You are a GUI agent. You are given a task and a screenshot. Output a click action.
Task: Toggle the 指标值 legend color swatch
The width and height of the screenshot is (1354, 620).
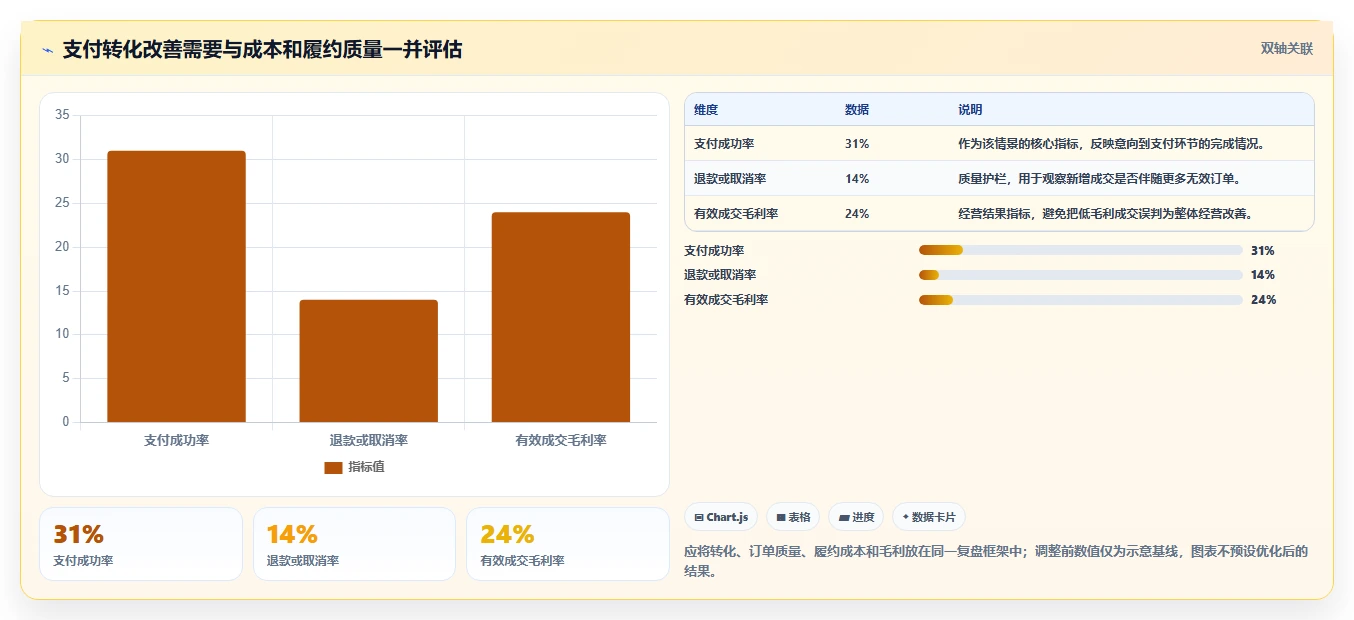[x=333, y=468]
